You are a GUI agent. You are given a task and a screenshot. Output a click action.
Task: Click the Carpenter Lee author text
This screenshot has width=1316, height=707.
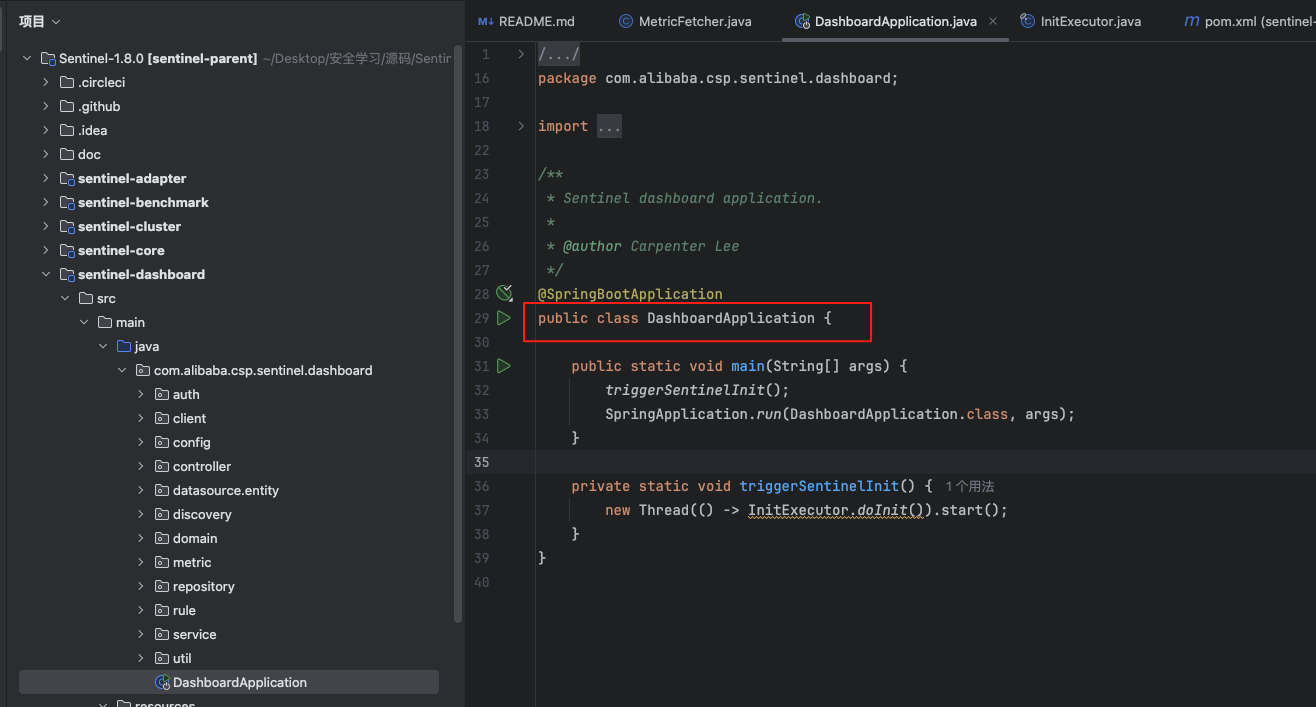685,246
